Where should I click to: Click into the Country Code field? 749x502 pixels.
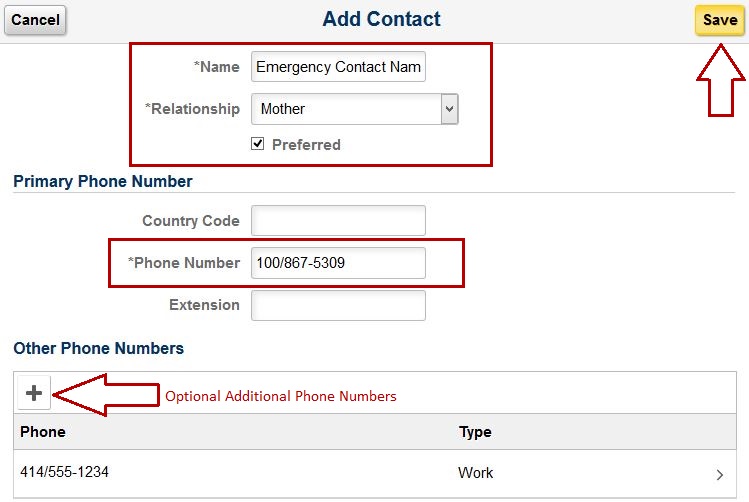coord(338,221)
